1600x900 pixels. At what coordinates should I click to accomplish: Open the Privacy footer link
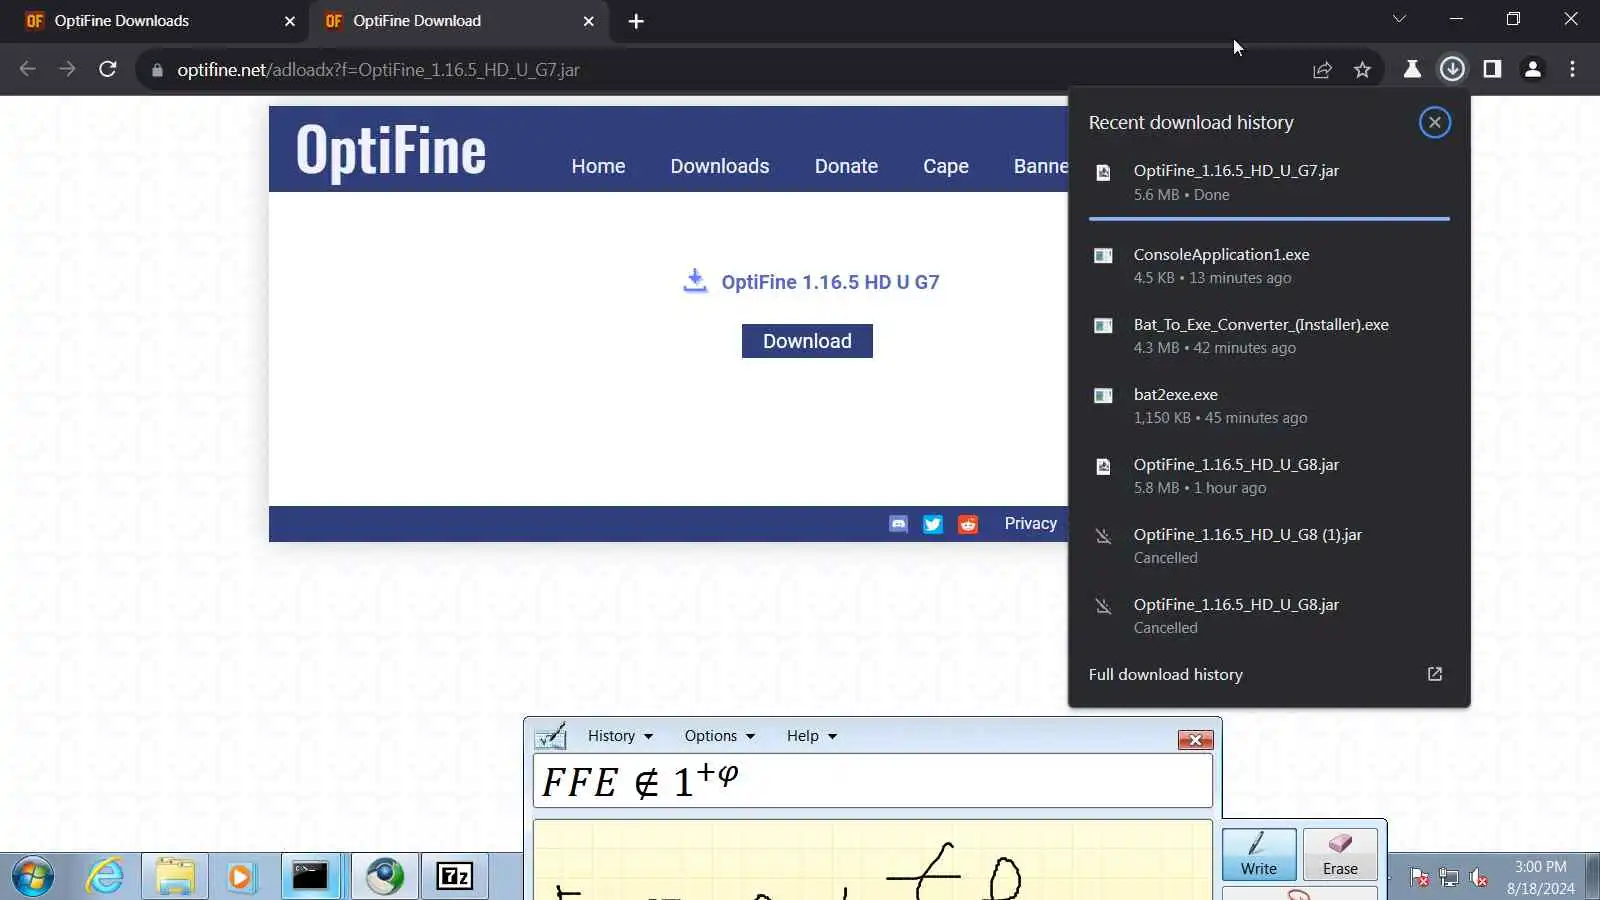click(x=1030, y=523)
